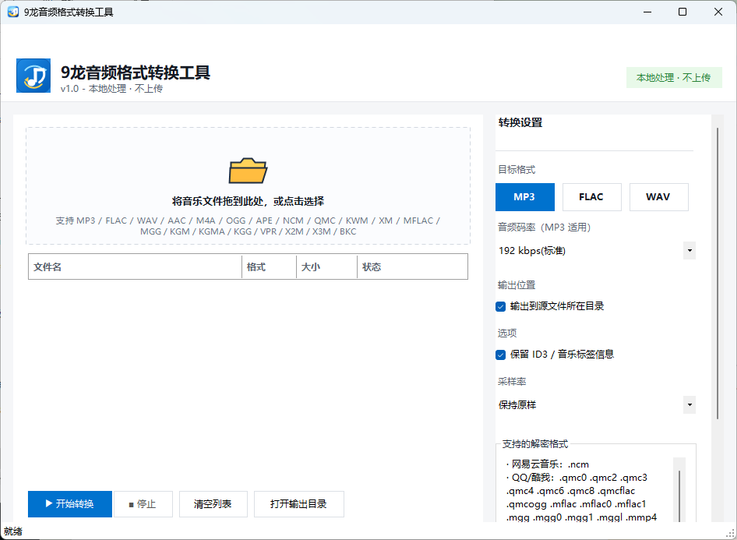The height and width of the screenshot is (540, 737).
Task: Close the converter window
Action: pyautogui.click(x=718, y=12)
